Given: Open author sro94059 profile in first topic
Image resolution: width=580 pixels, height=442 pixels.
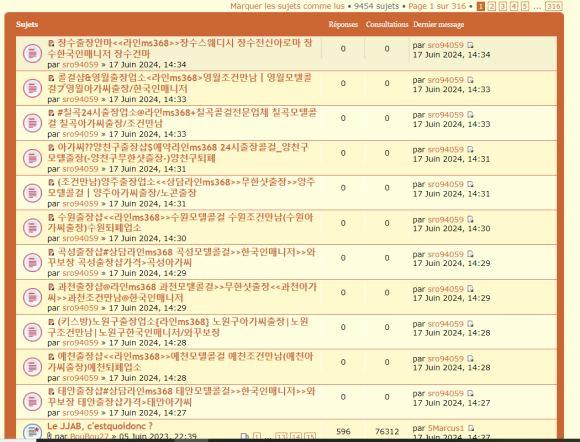Looking at the screenshot, I should point(80,65).
